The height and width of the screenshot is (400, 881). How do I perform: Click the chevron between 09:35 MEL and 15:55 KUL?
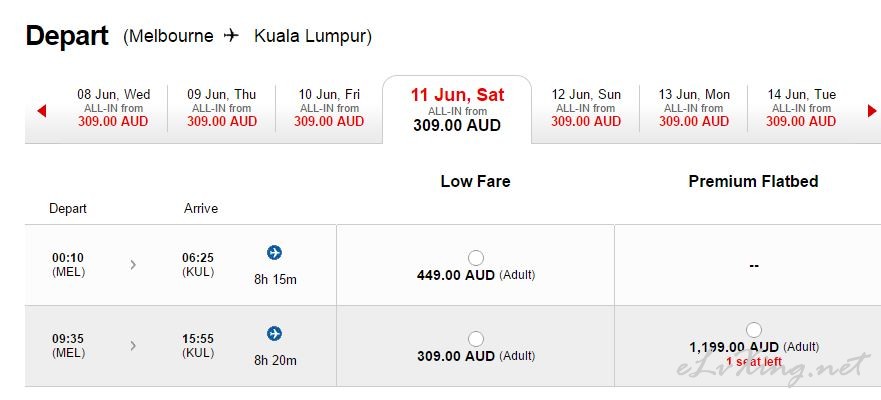coord(133,346)
